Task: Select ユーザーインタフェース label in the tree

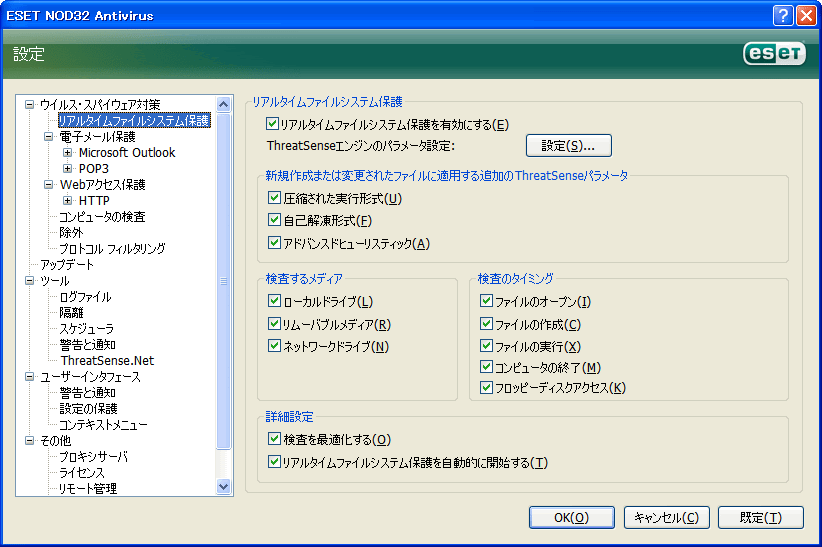Action: pyautogui.click(x=91, y=377)
